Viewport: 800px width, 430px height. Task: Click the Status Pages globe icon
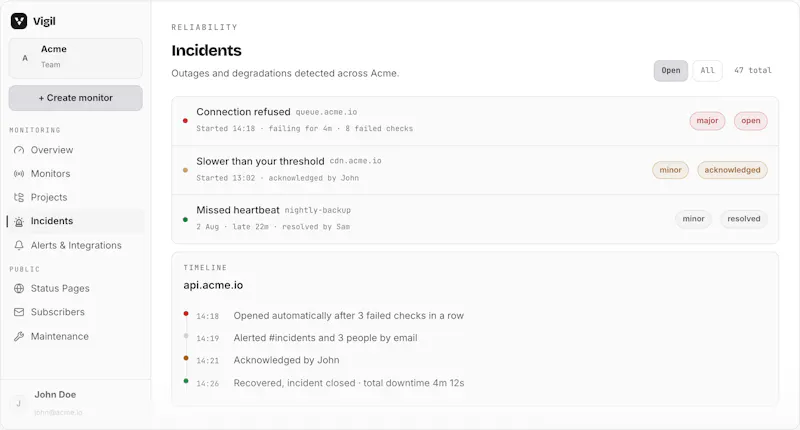(19, 288)
